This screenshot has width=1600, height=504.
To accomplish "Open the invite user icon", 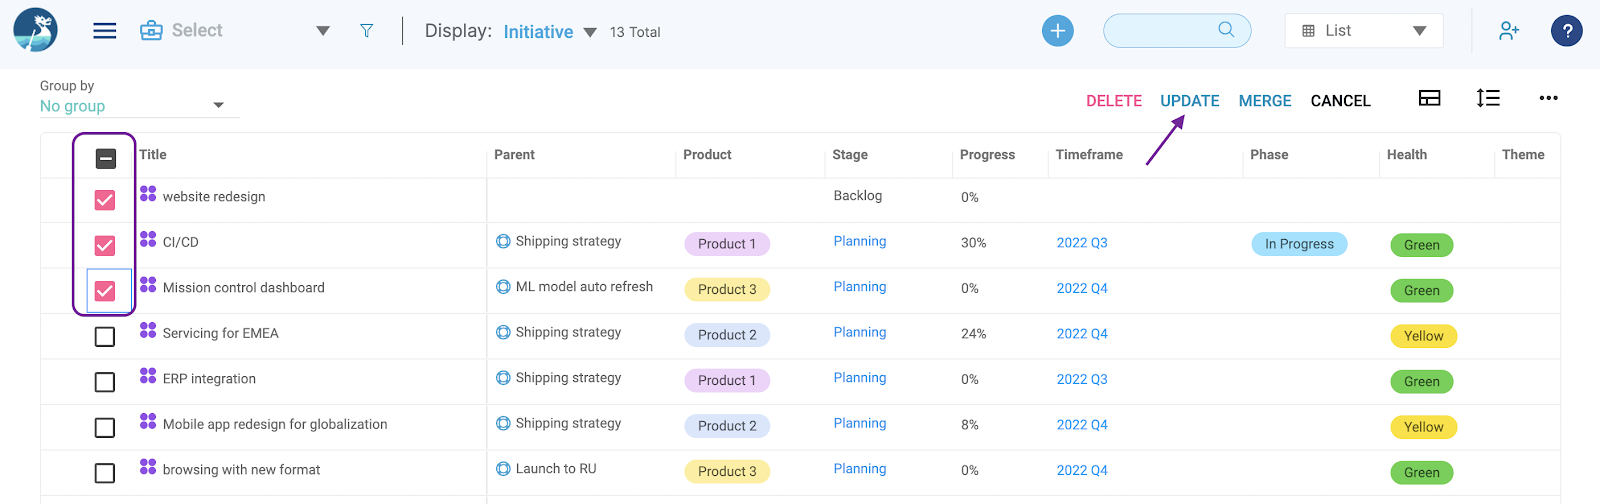I will [1509, 31].
